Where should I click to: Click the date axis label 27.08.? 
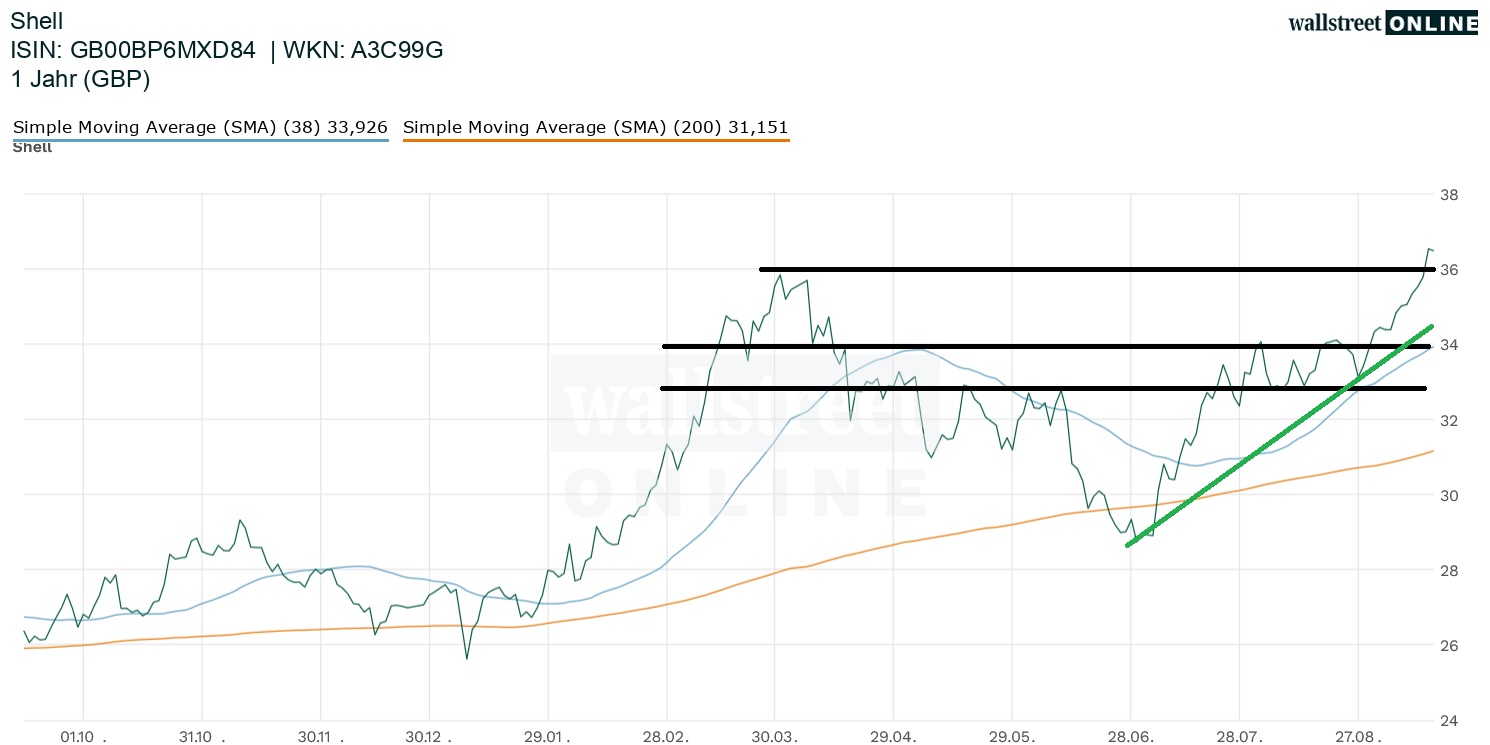[1357, 737]
